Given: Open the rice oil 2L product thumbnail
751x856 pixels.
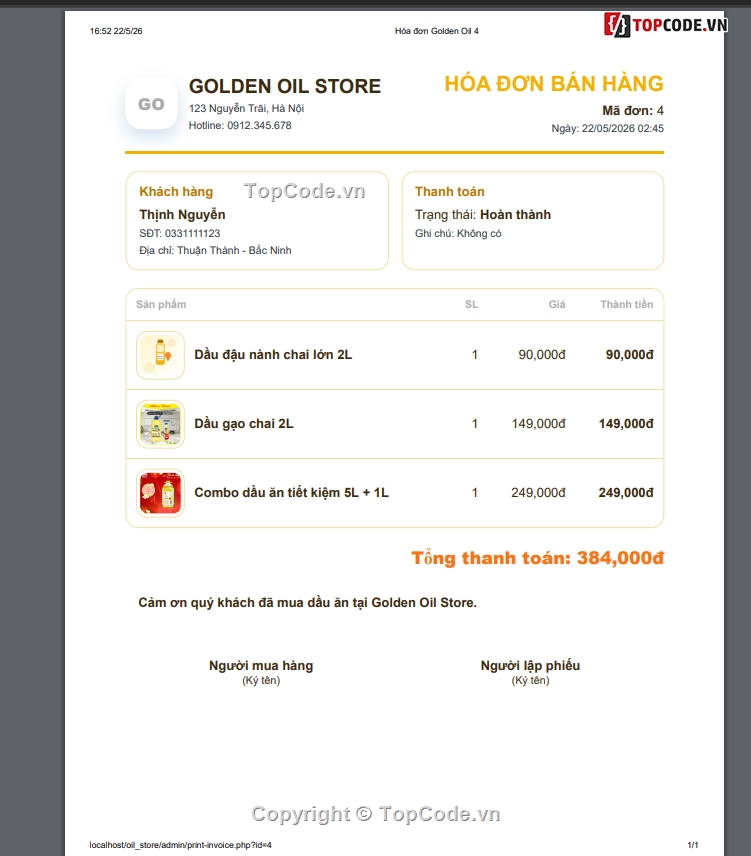Looking at the screenshot, I should tap(160, 424).
